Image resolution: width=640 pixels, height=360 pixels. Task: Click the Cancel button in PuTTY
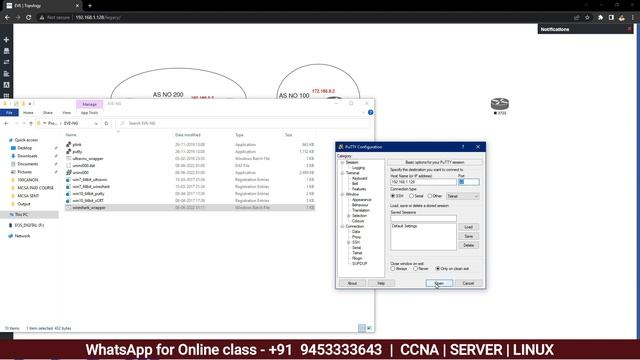(468, 283)
